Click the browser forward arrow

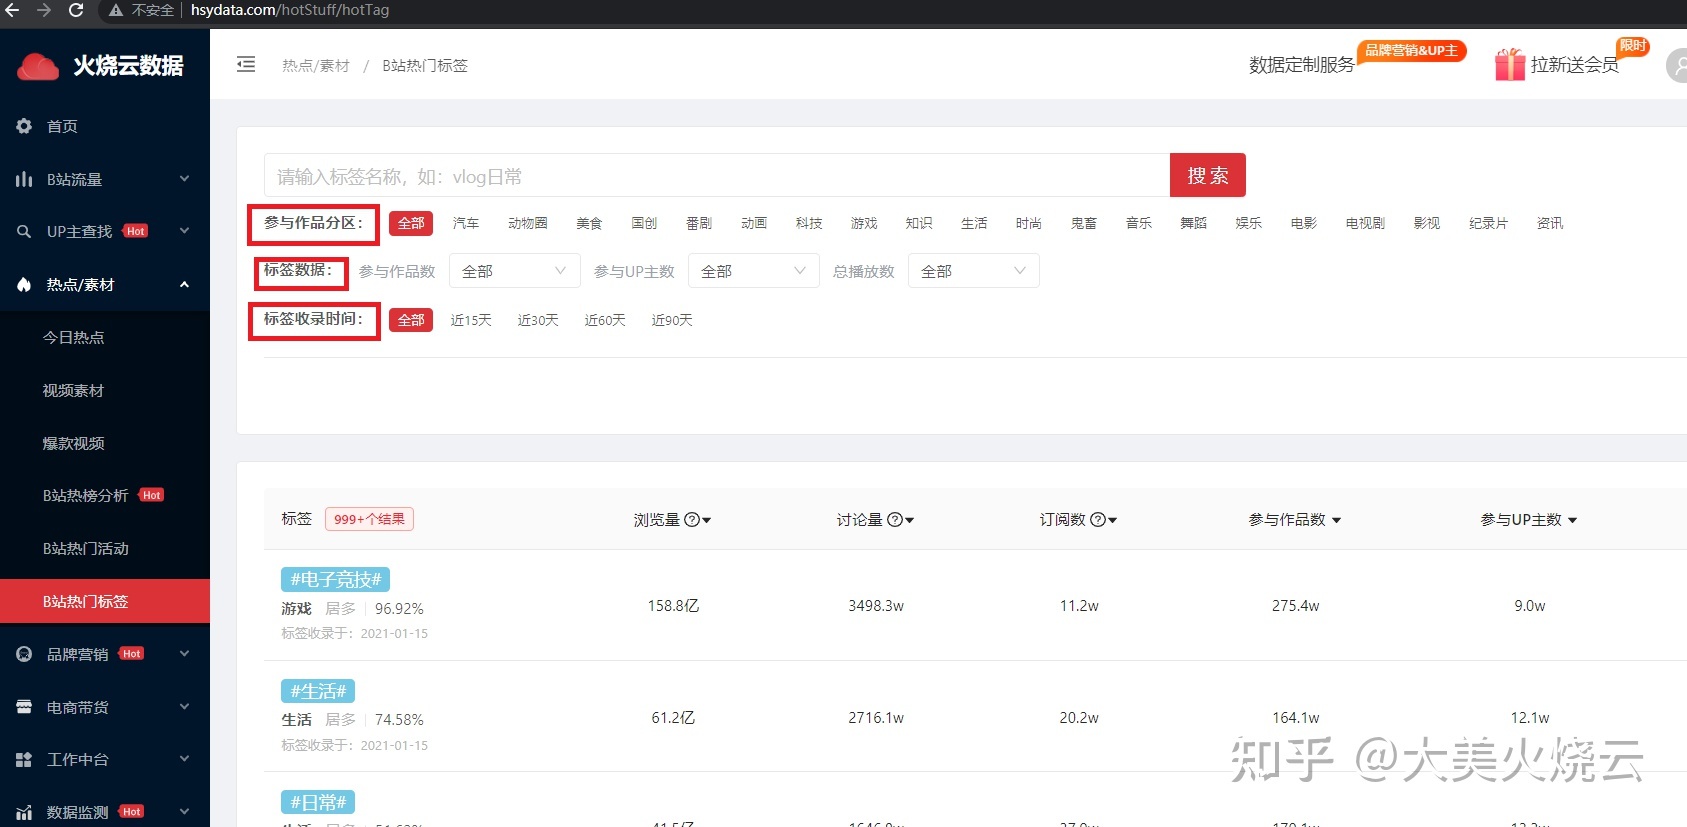coord(44,10)
